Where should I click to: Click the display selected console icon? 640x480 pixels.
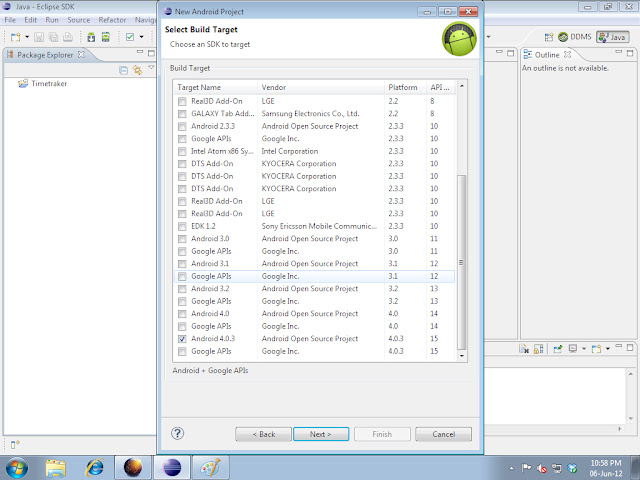573,349
